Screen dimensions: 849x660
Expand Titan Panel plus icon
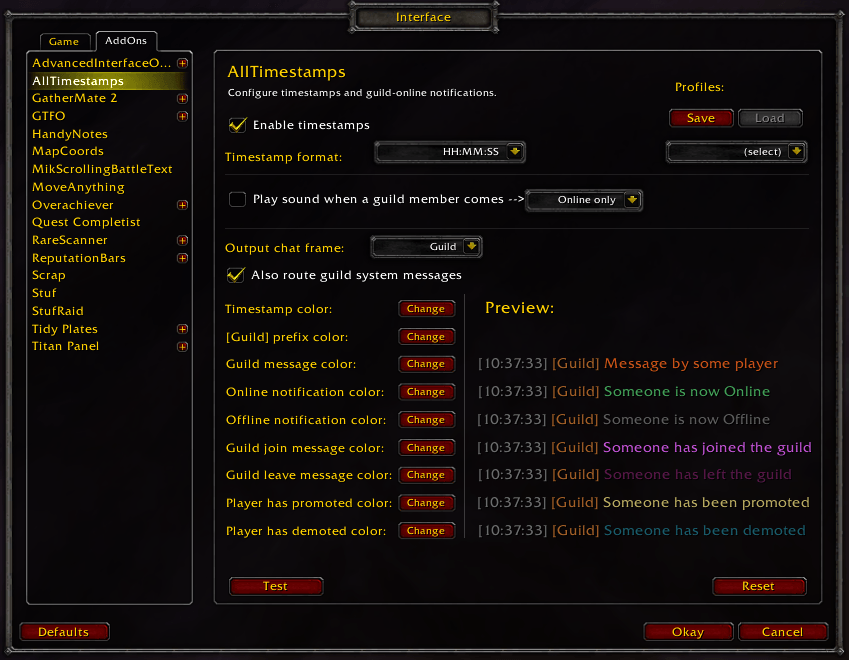click(182, 347)
